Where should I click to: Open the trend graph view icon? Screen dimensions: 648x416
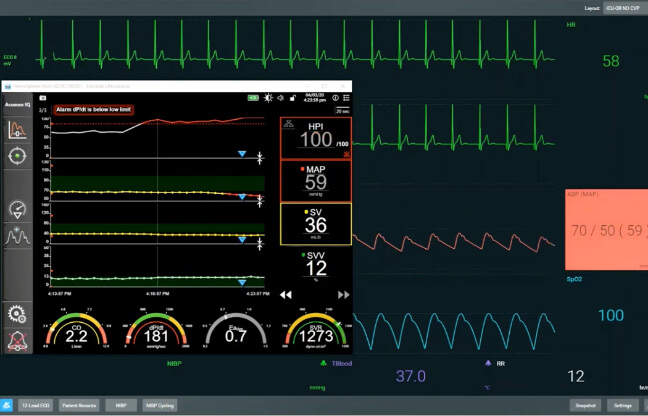coord(17,129)
